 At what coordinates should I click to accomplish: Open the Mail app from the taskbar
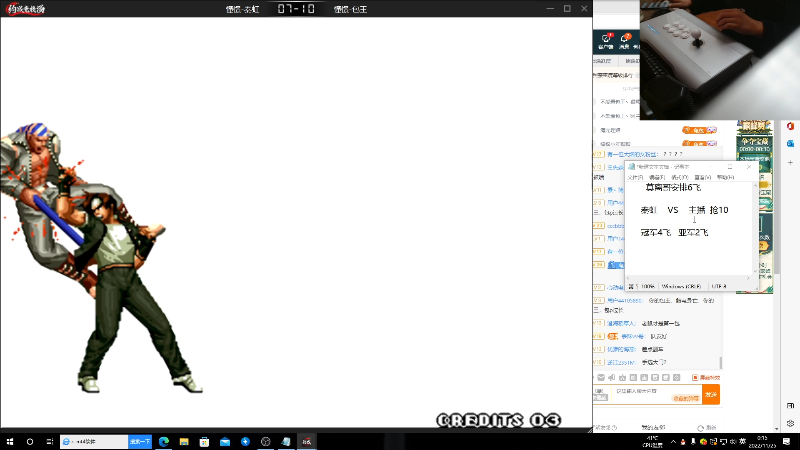(225, 442)
